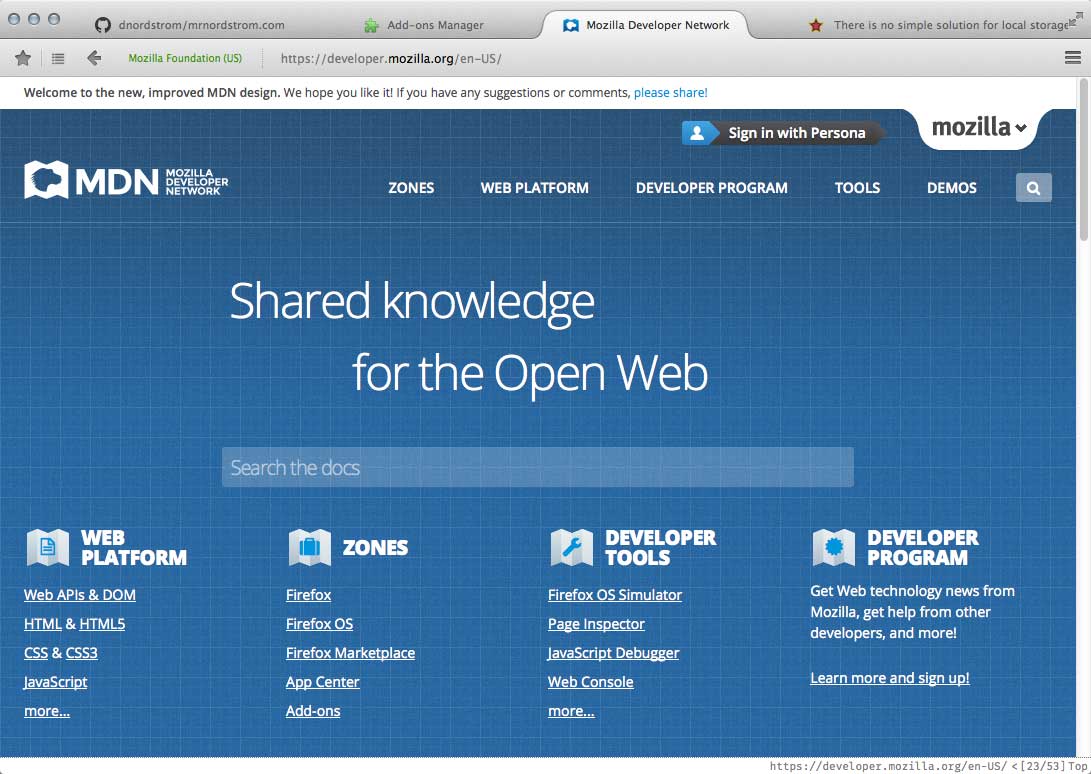The height and width of the screenshot is (774, 1091).
Task: Open the HTML link
Action: pos(42,624)
